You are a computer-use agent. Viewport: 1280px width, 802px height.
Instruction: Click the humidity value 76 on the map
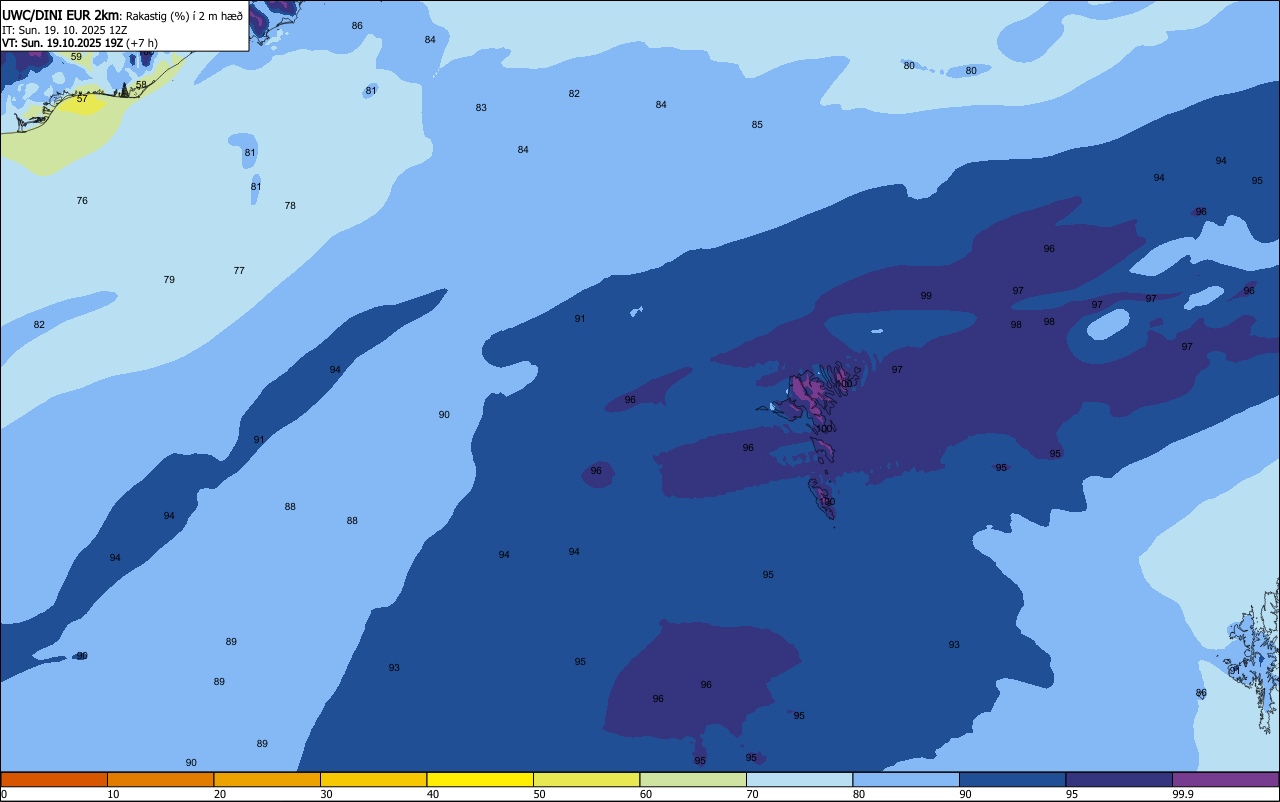tap(82, 201)
